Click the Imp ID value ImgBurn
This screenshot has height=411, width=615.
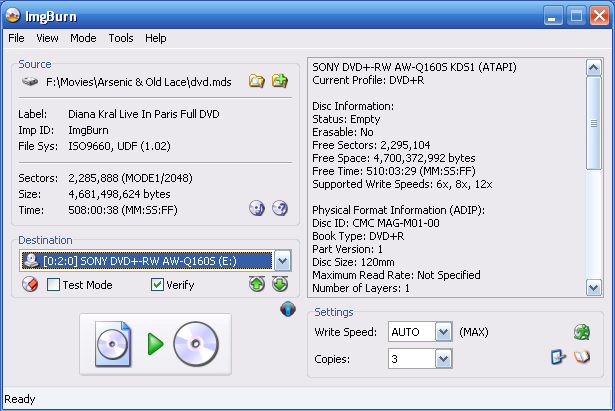[88, 130]
